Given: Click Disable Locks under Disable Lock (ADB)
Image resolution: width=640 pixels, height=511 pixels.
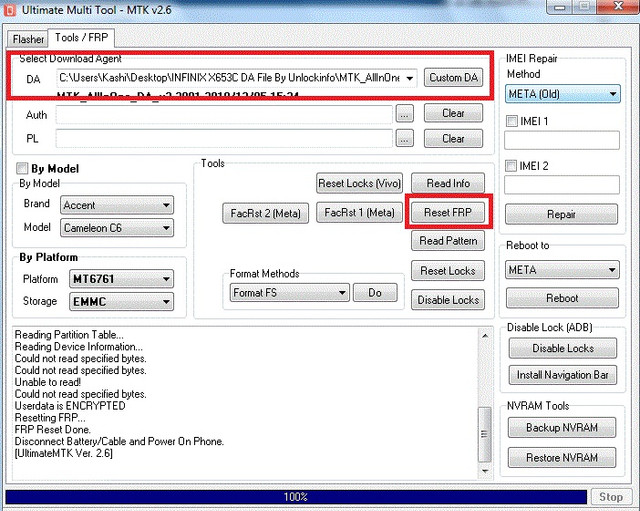Looking at the screenshot, I should [x=562, y=348].
